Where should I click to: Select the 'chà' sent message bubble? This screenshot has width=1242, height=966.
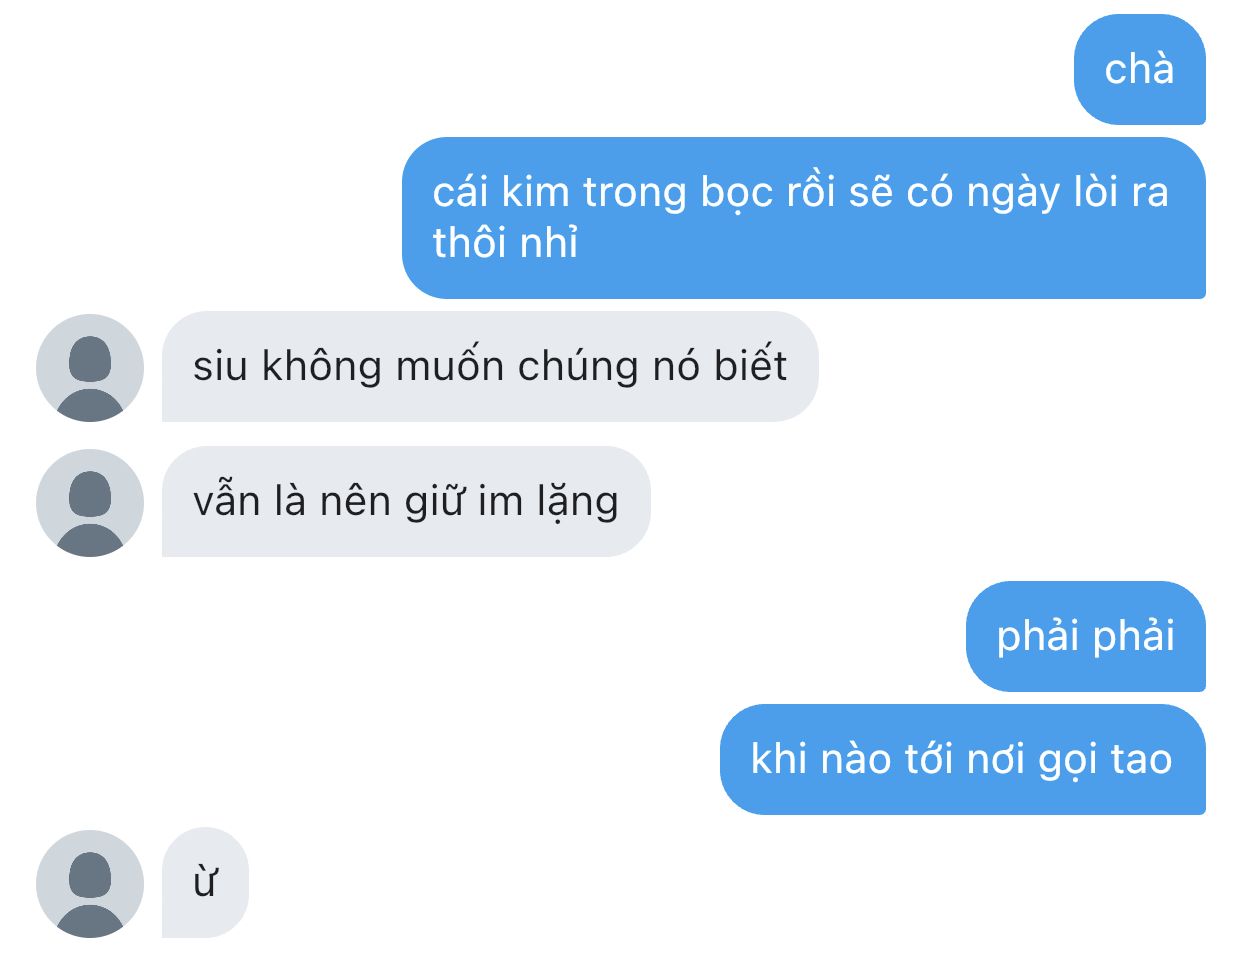pyautogui.click(x=1139, y=69)
